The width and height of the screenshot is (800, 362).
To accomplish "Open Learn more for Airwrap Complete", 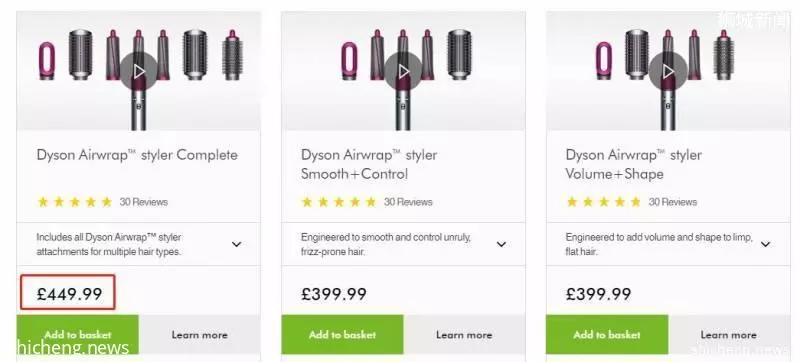I will pyautogui.click(x=199, y=334).
